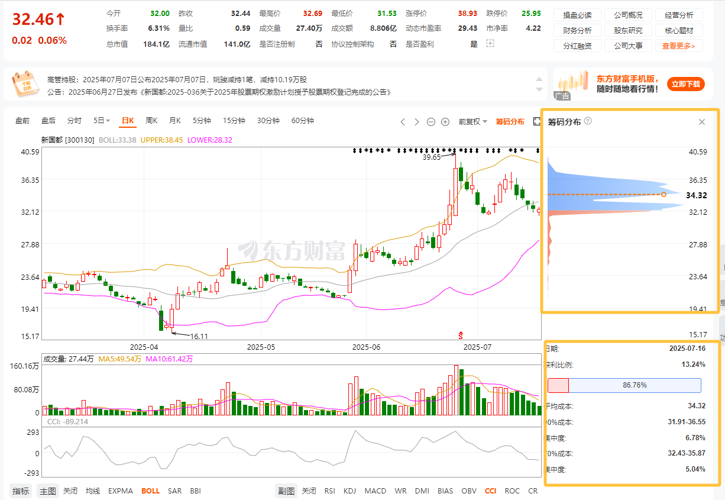Open the 5日 period dropdown
Image resolution: width=725 pixels, height=500 pixels.
tap(101, 120)
